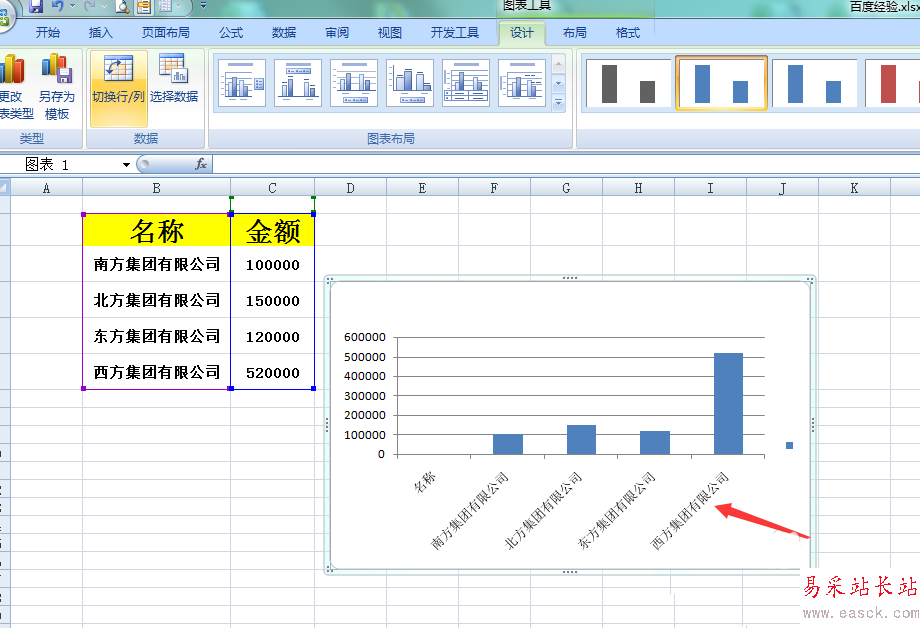Viewport: 920px width, 628px height.
Task: Click the tallest bar in the chart
Action: point(728,404)
